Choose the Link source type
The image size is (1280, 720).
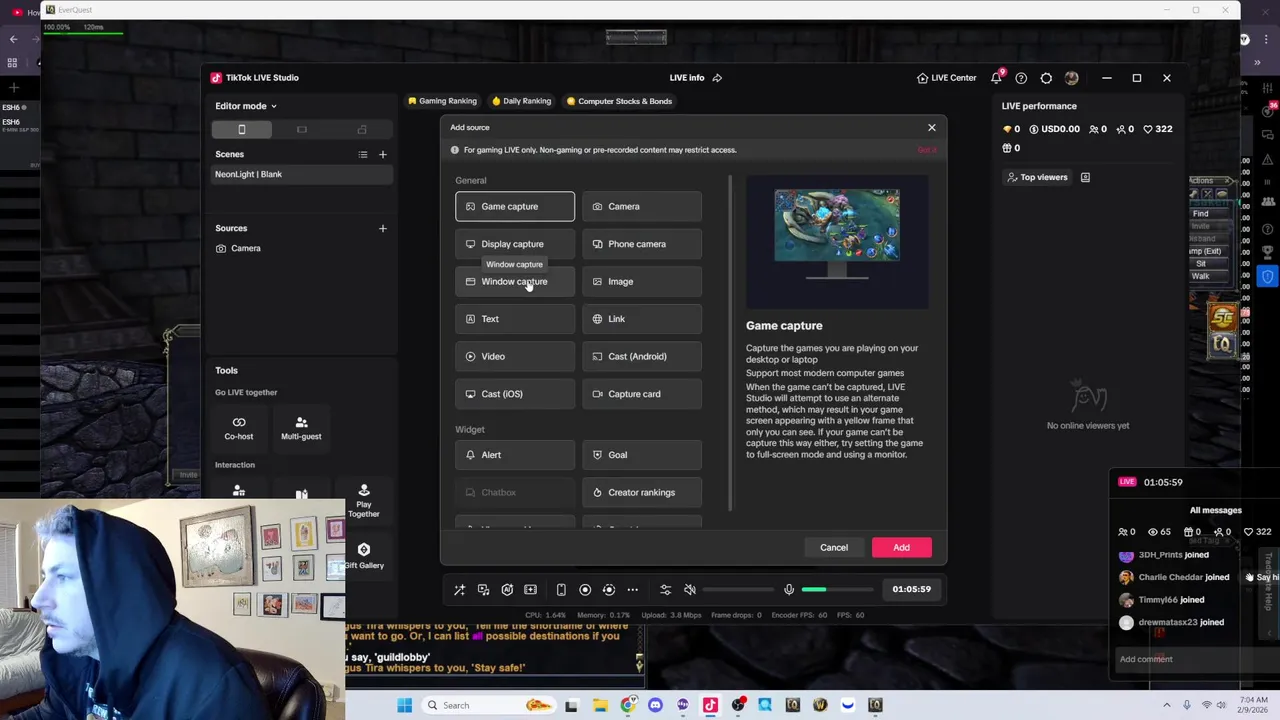point(642,319)
